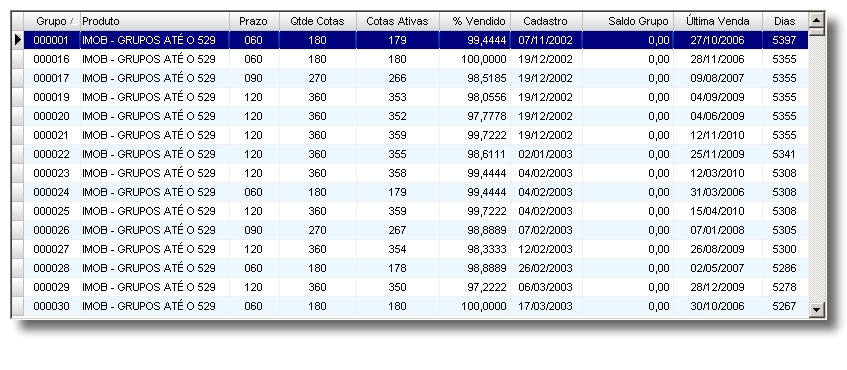
Task: Click % Vendido value 98,0556
Action: point(487,97)
